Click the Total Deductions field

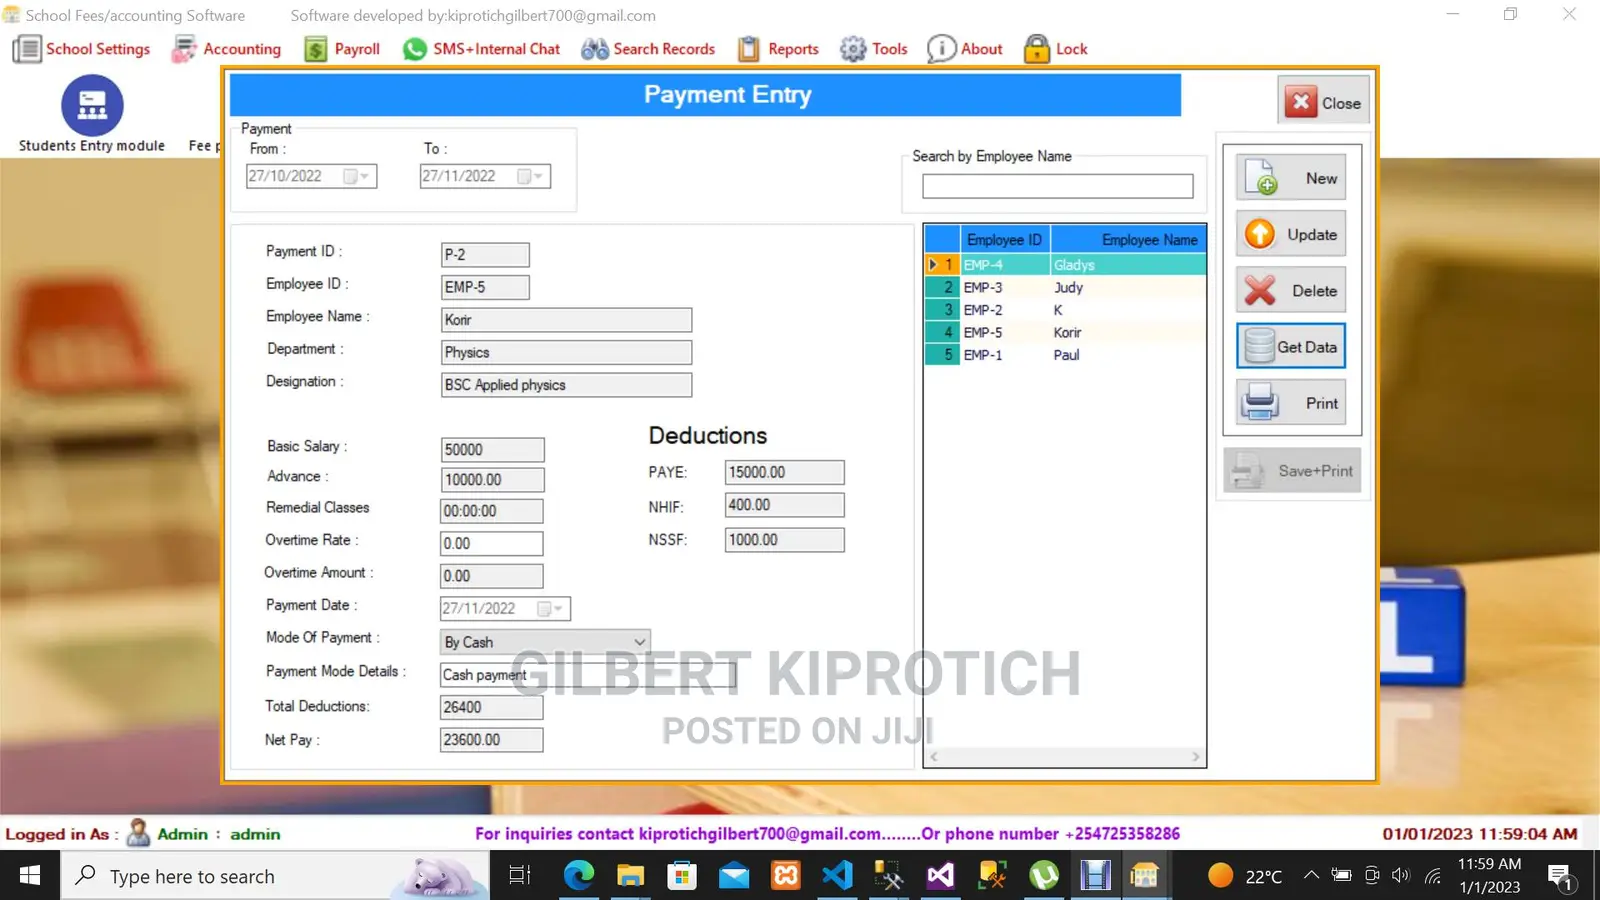(492, 707)
